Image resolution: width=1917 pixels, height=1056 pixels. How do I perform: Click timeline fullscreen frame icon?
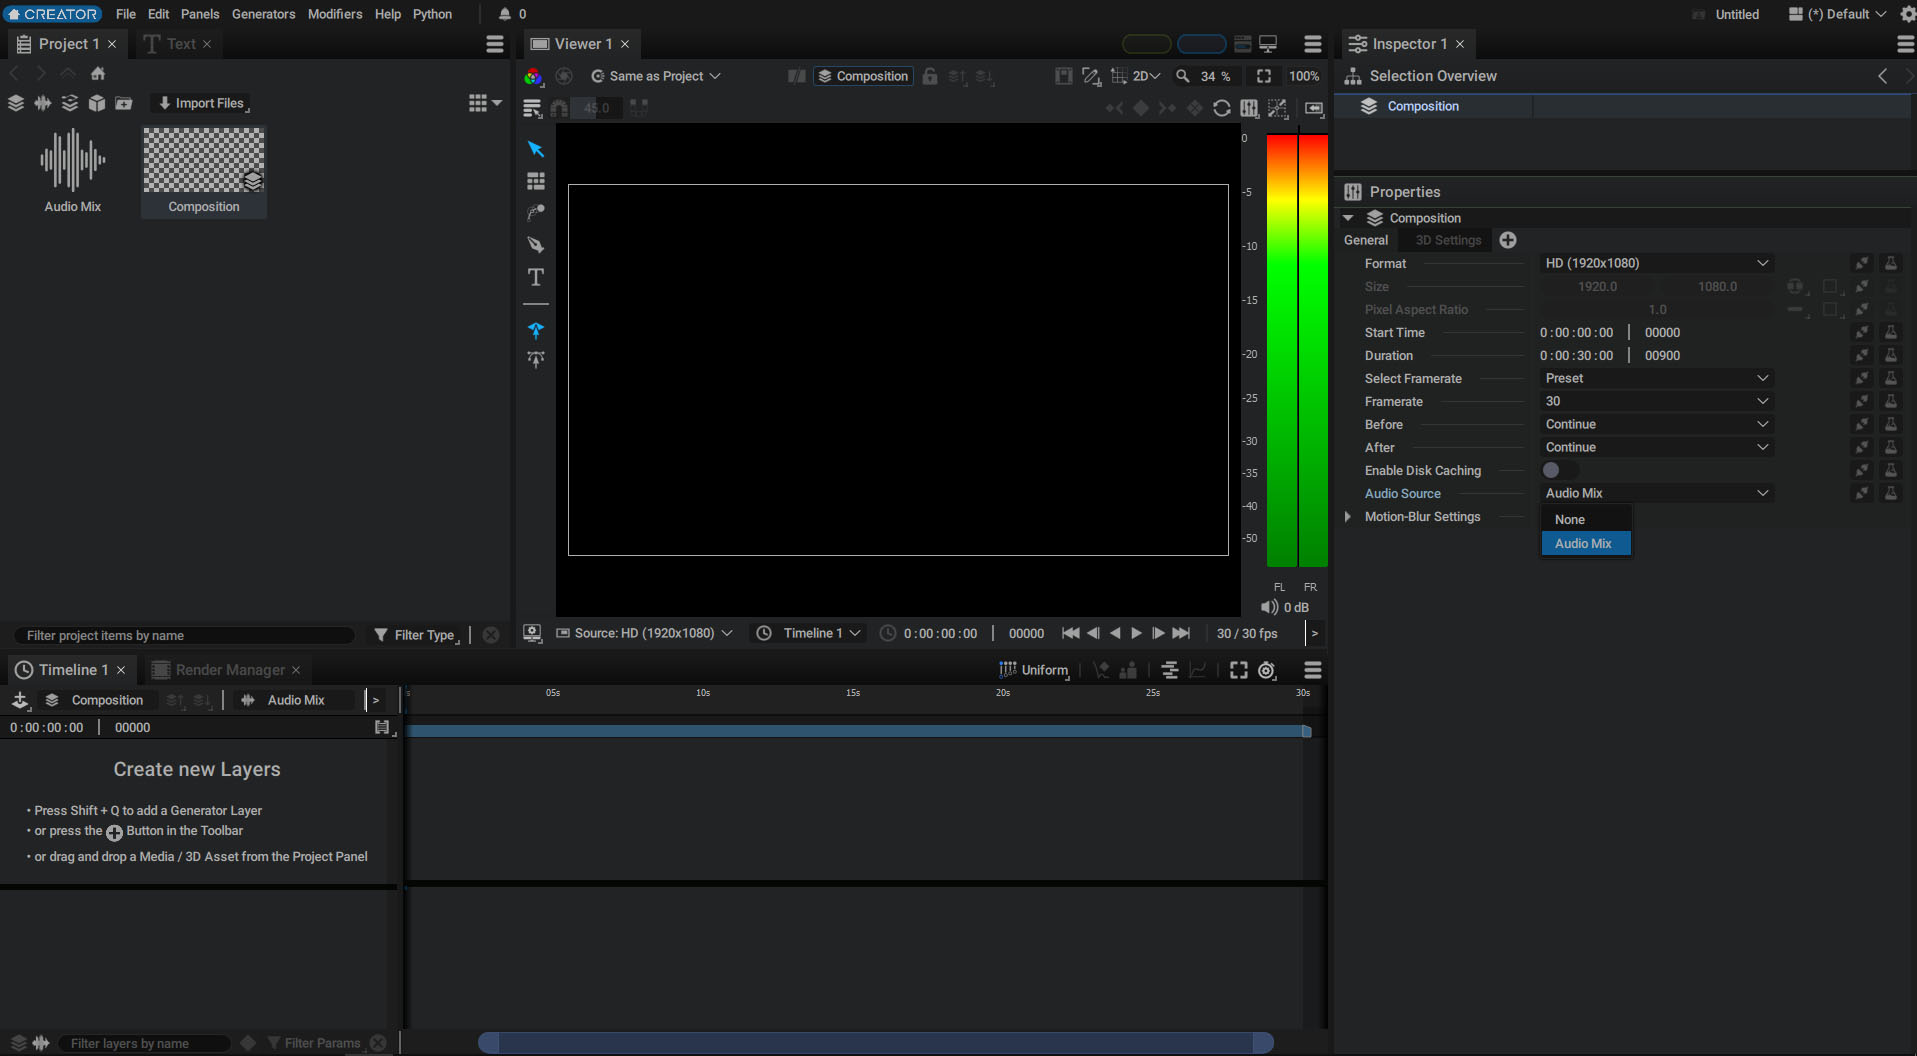pos(1239,670)
